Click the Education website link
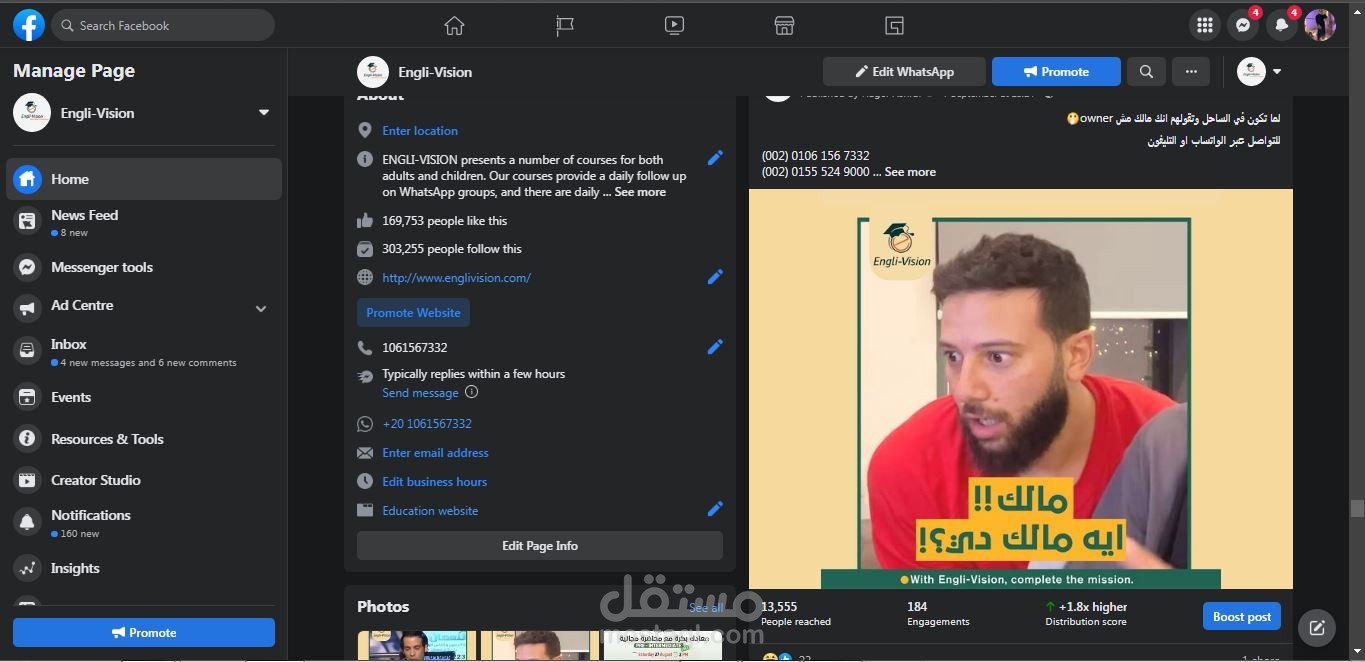 pos(430,511)
